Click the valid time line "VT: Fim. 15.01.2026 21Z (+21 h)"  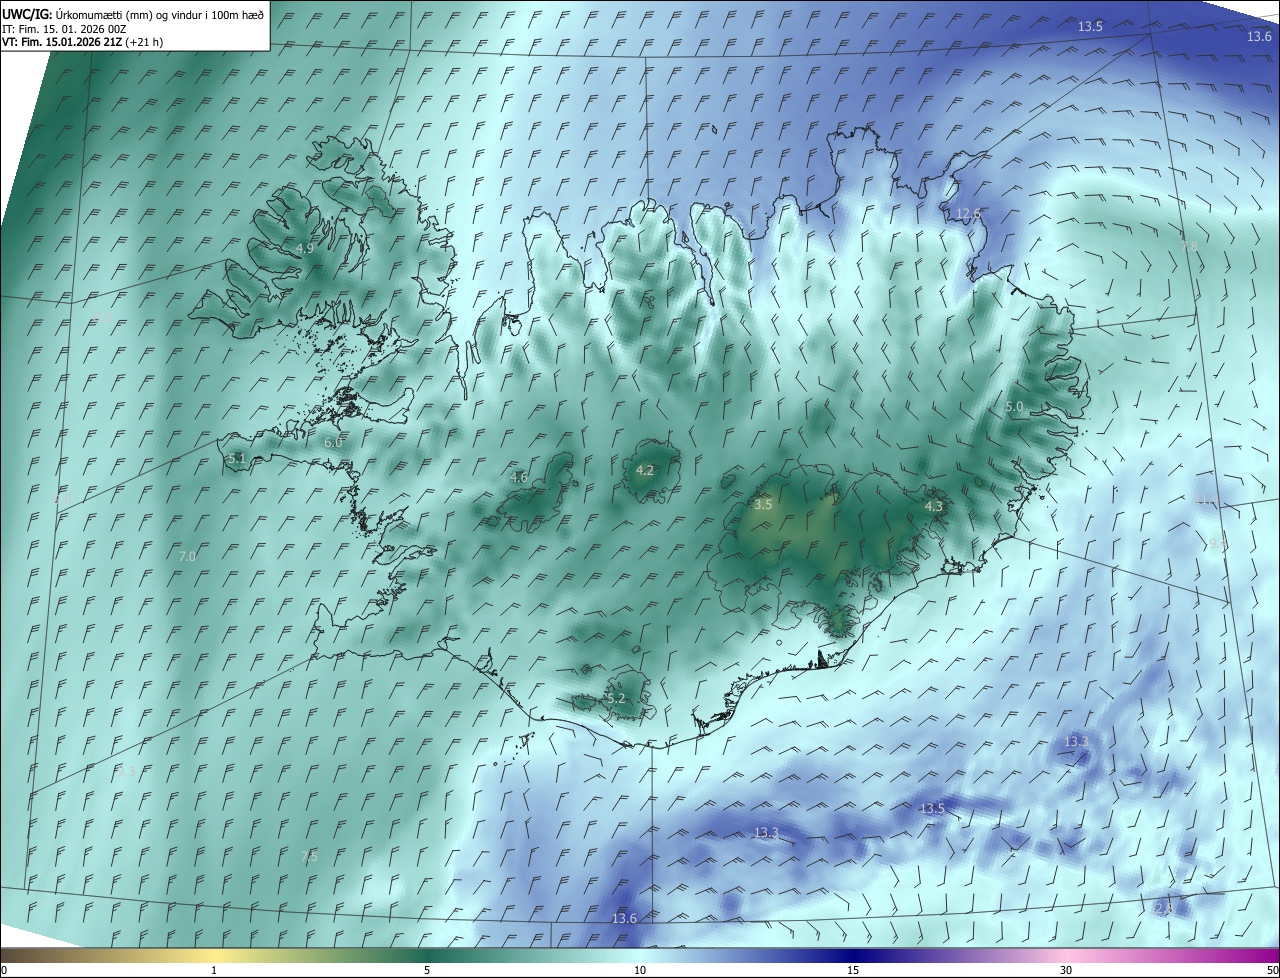pyautogui.click(x=83, y=42)
